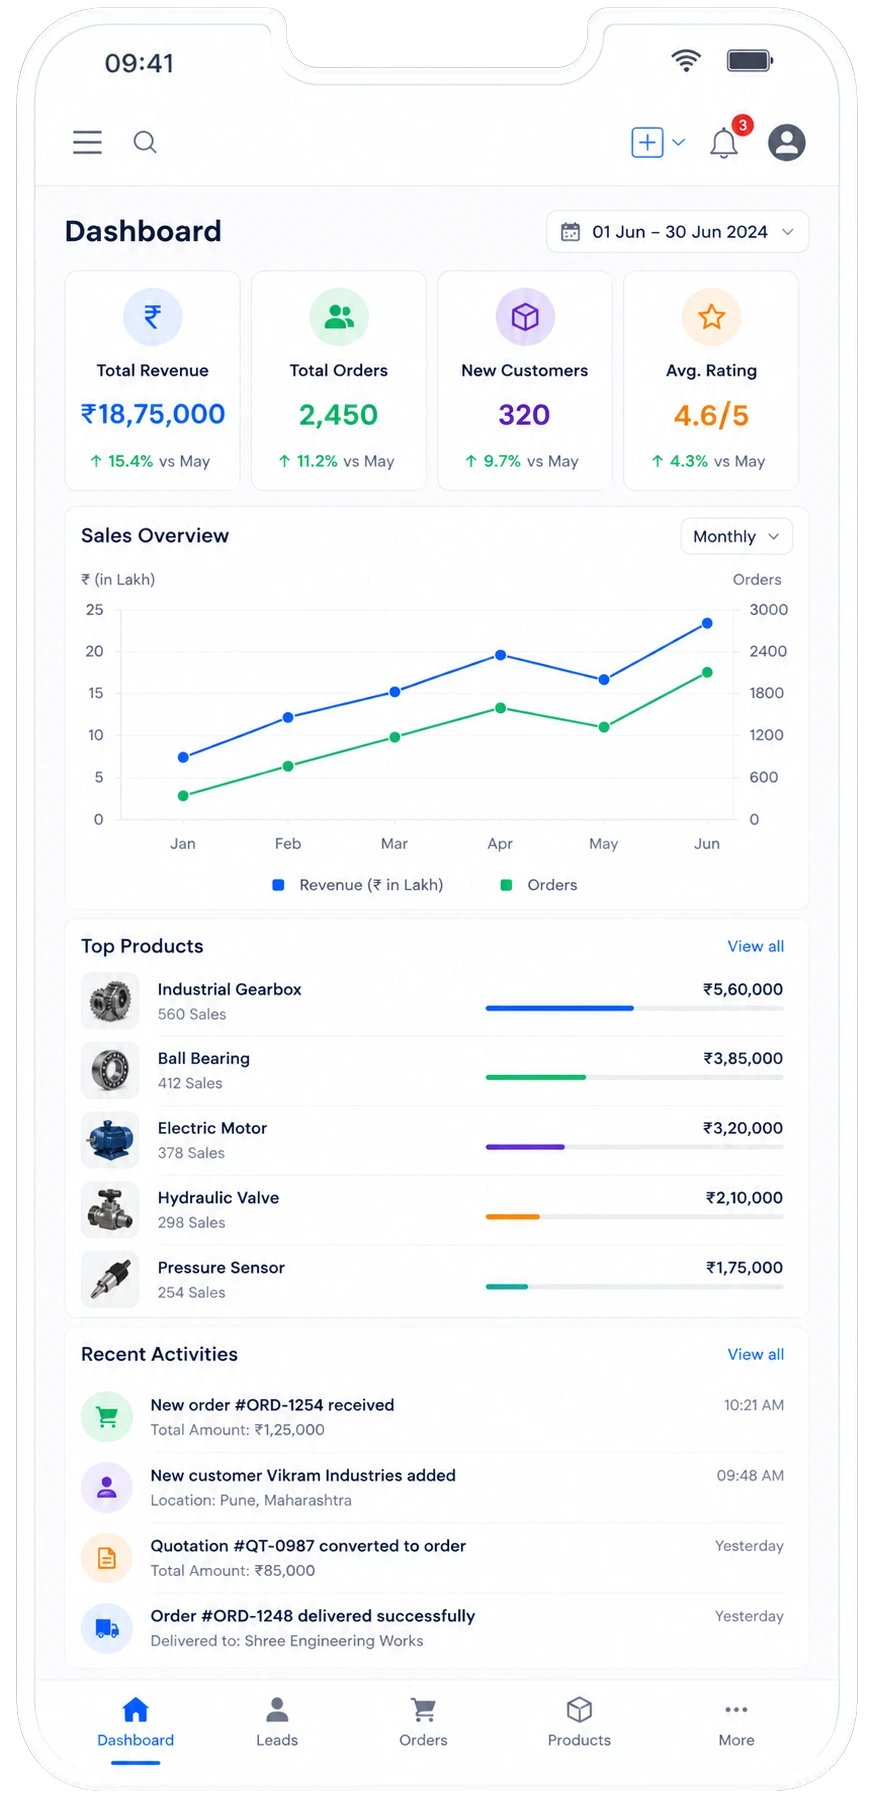
Task: Select the ₹5,60,000 amount
Action: [x=743, y=989]
